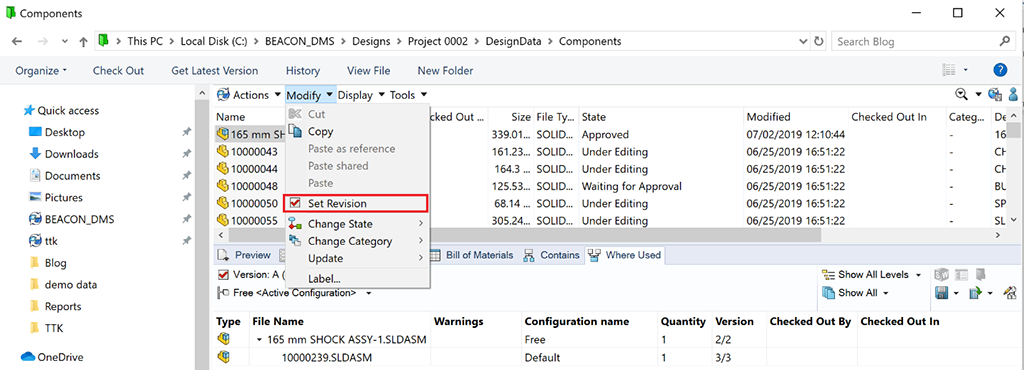Select file 10000055 in the list
This screenshot has width=1024, height=370.
coord(254,221)
